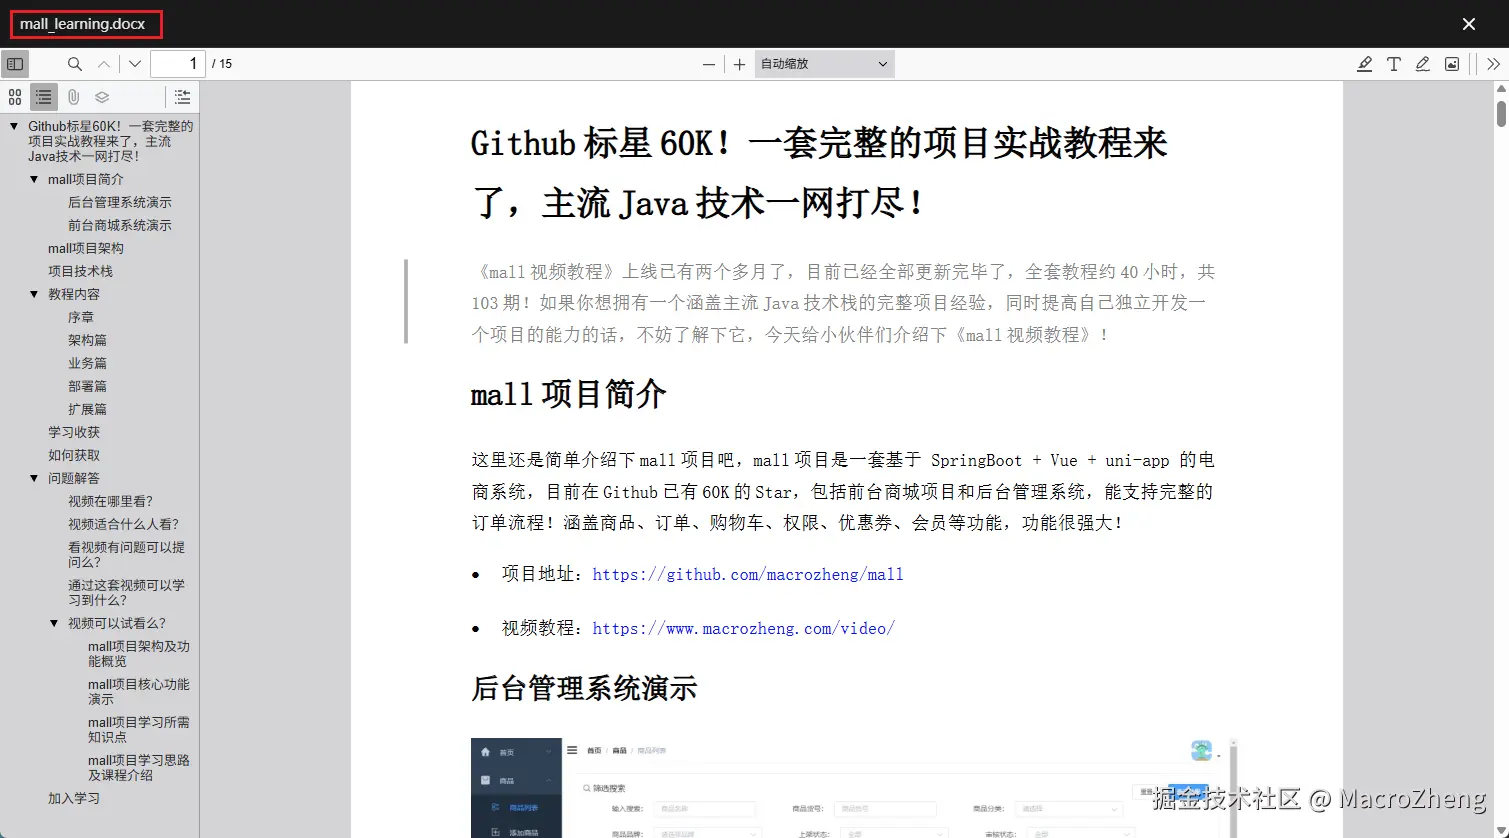This screenshot has width=1509, height=838.
Task: Open the find-in-document search tool
Action: (75, 64)
